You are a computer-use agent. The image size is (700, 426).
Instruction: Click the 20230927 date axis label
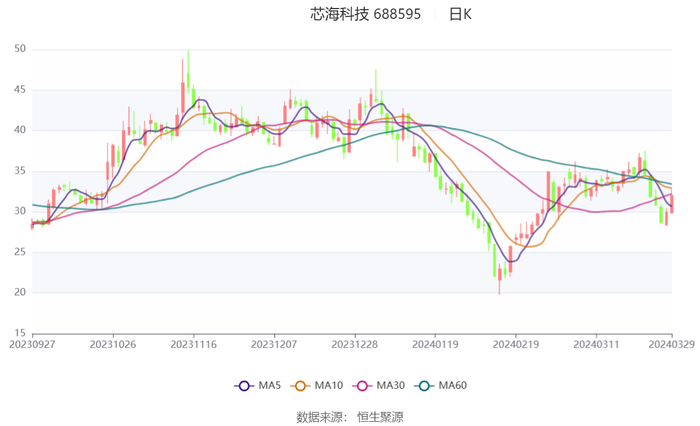[32, 345]
